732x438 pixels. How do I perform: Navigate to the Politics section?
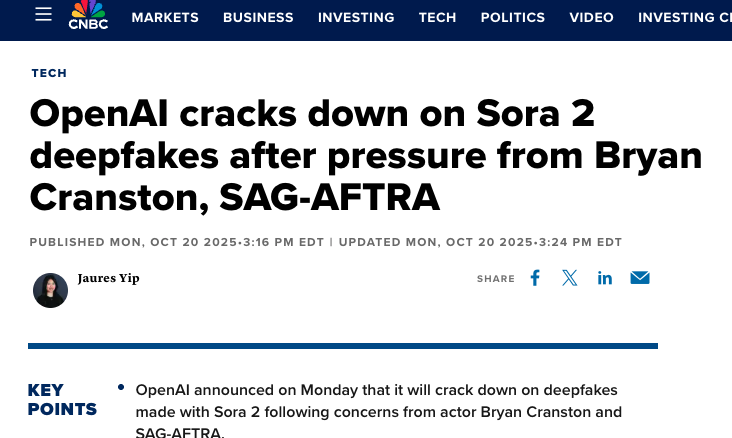point(513,17)
